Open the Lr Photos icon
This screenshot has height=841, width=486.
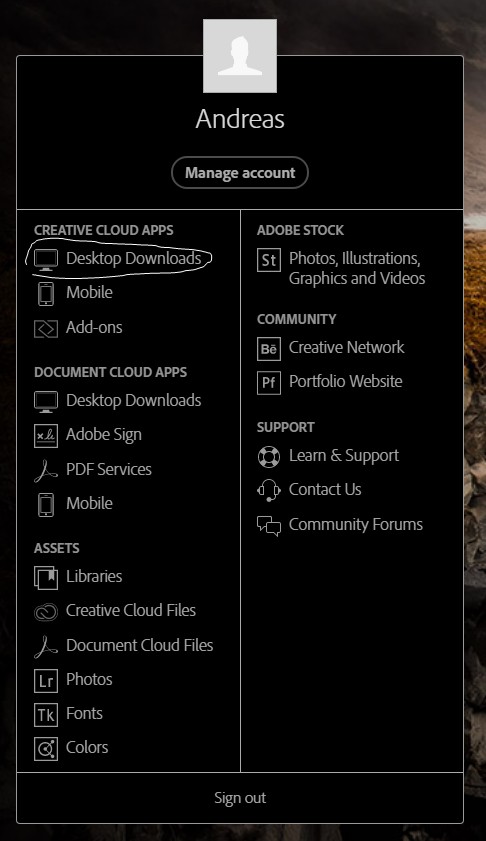pyautogui.click(x=46, y=681)
